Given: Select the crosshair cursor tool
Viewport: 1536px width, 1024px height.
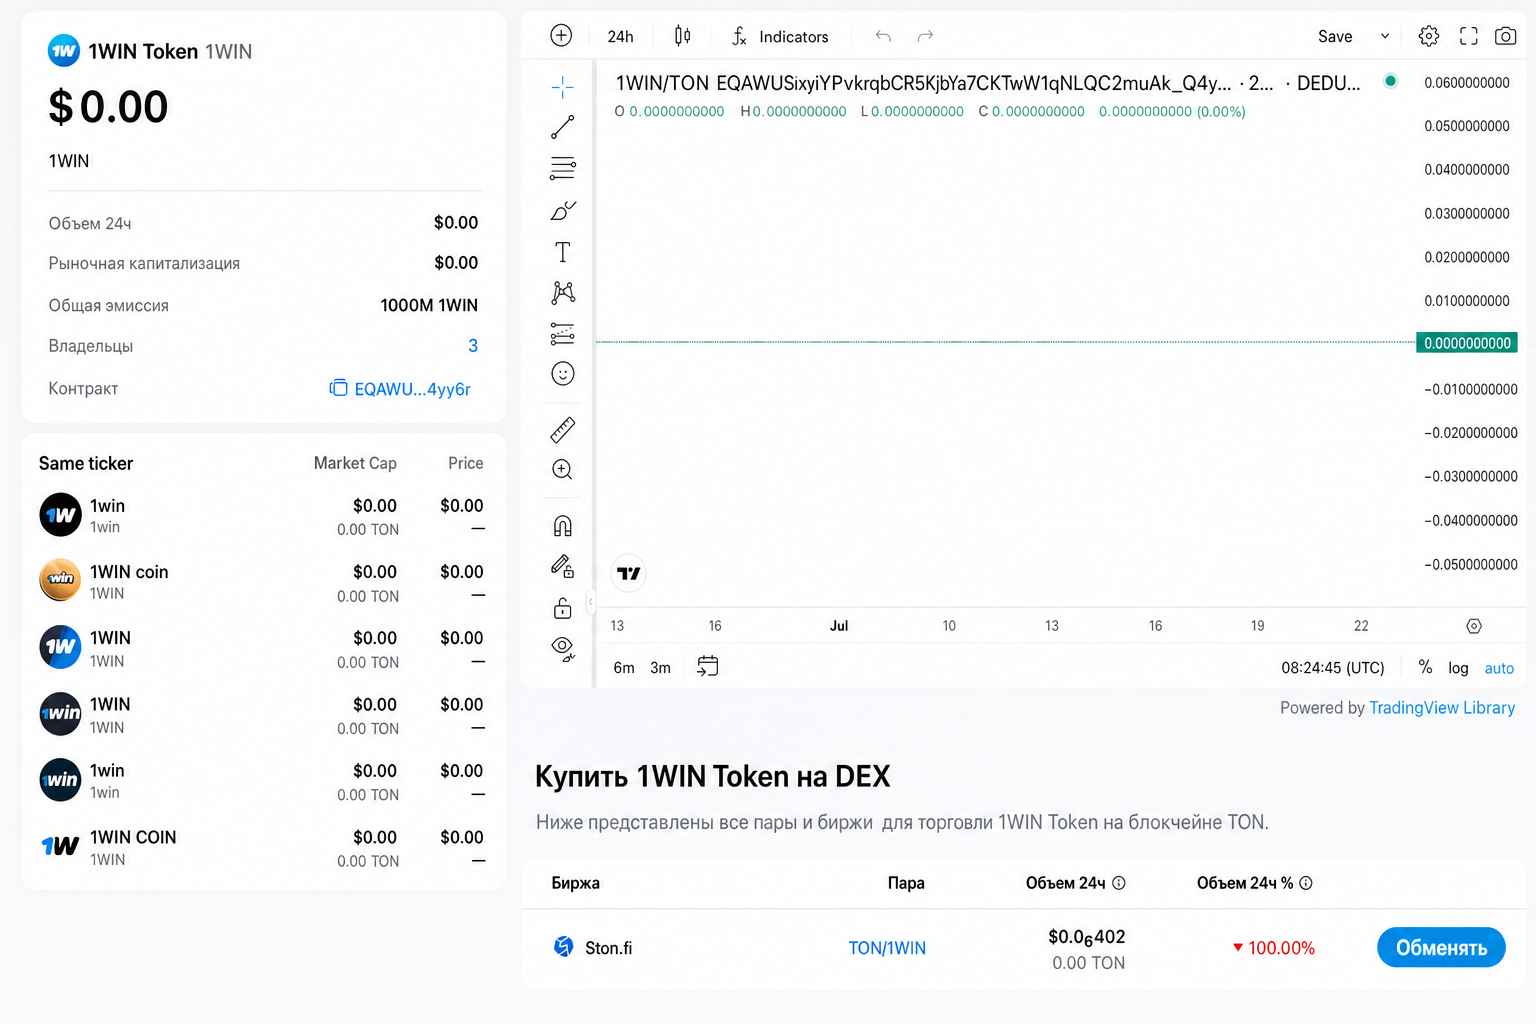Looking at the screenshot, I should point(563,87).
